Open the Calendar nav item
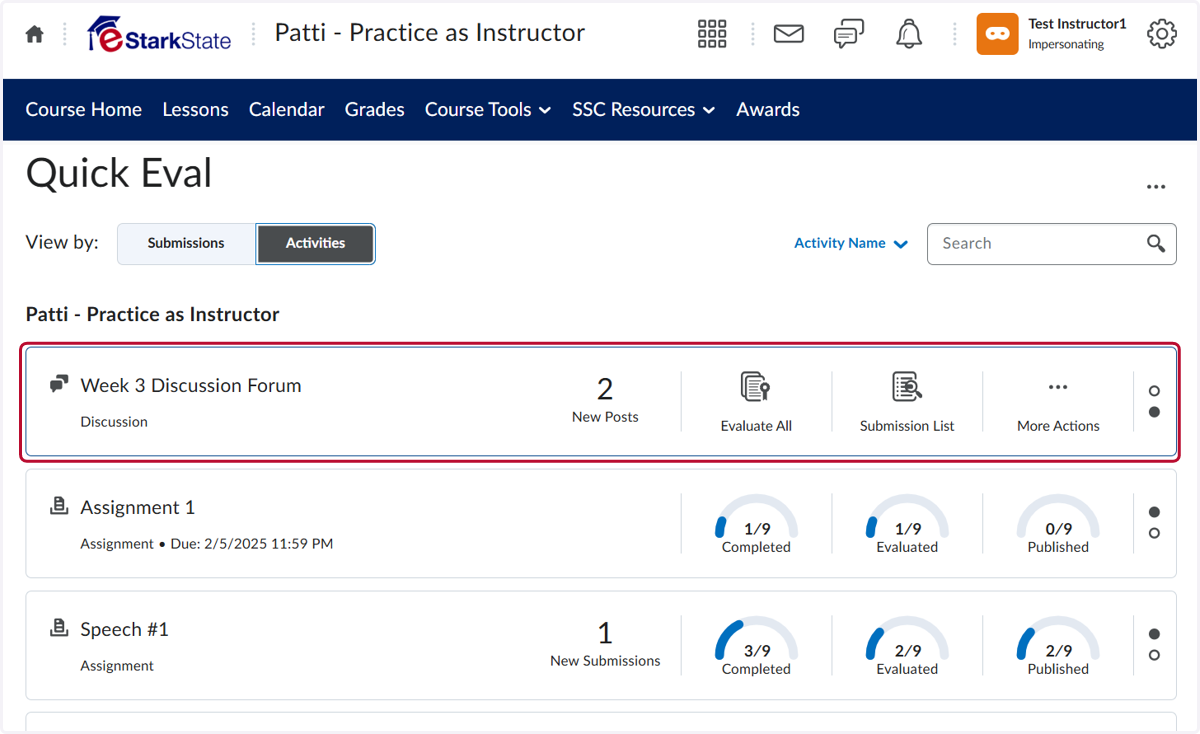This screenshot has width=1200, height=734. [x=287, y=110]
